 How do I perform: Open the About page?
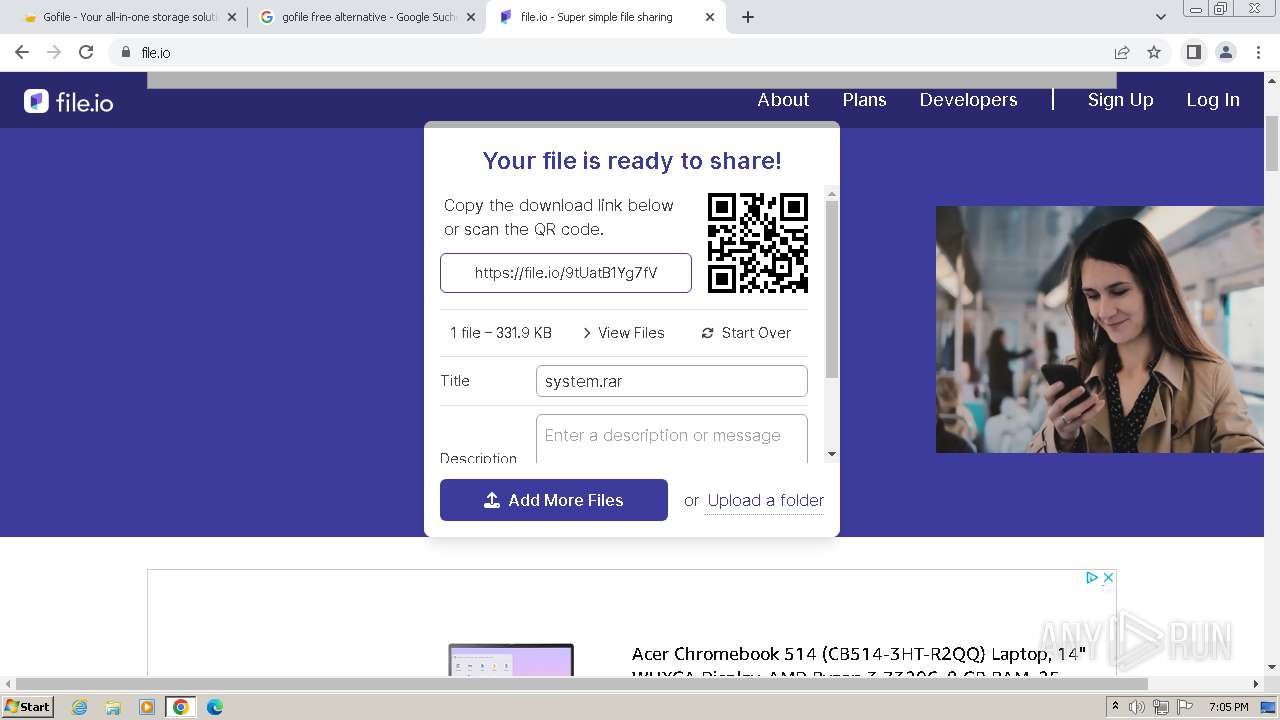(x=783, y=100)
